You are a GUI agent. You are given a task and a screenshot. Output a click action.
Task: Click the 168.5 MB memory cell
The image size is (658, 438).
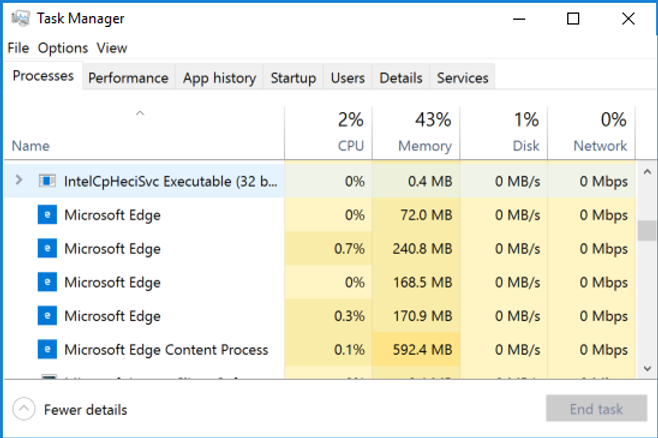point(416,282)
